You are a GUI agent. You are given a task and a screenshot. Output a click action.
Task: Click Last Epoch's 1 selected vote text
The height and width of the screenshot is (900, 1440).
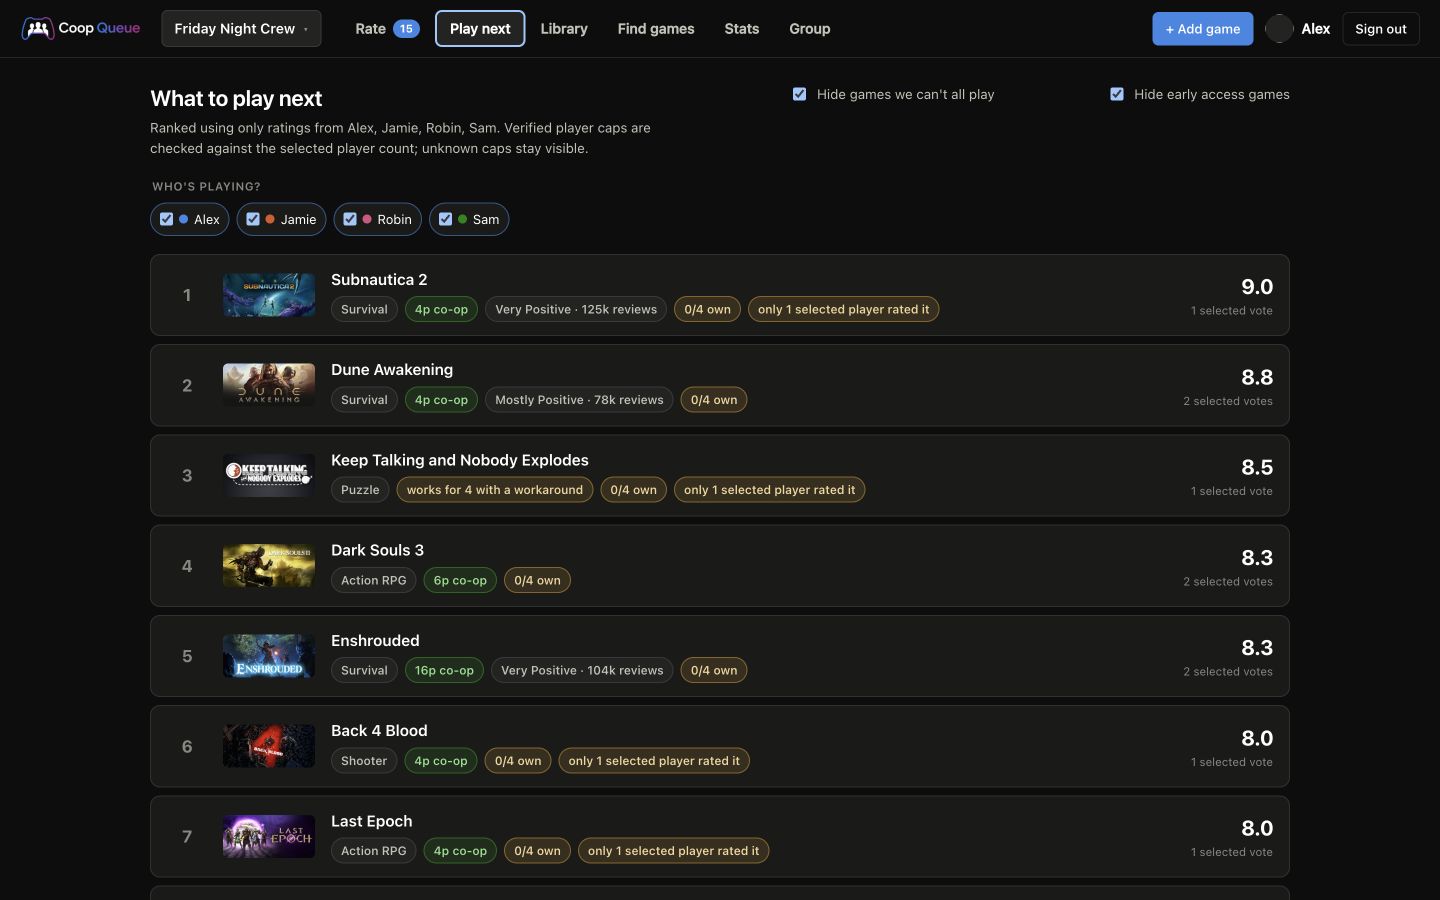coord(1232,852)
